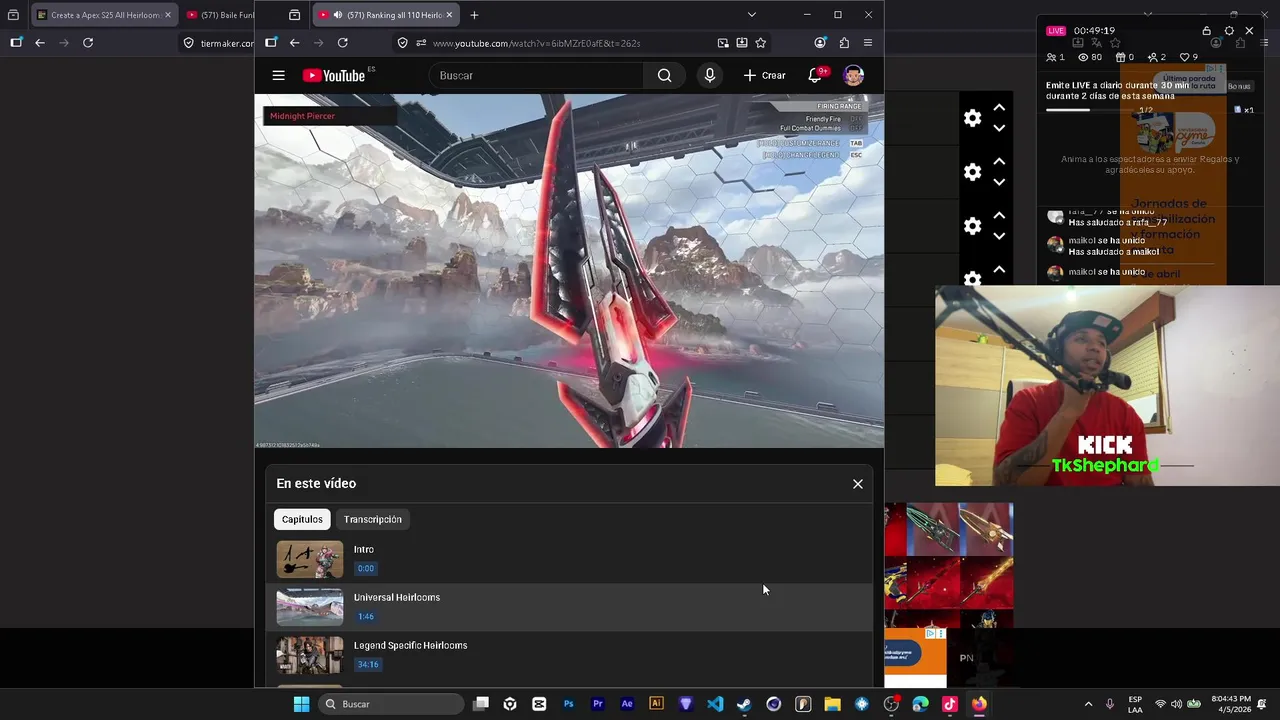Go to the YouTube home logo
The height and width of the screenshot is (720, 1280).
click(x=334, y=76)
